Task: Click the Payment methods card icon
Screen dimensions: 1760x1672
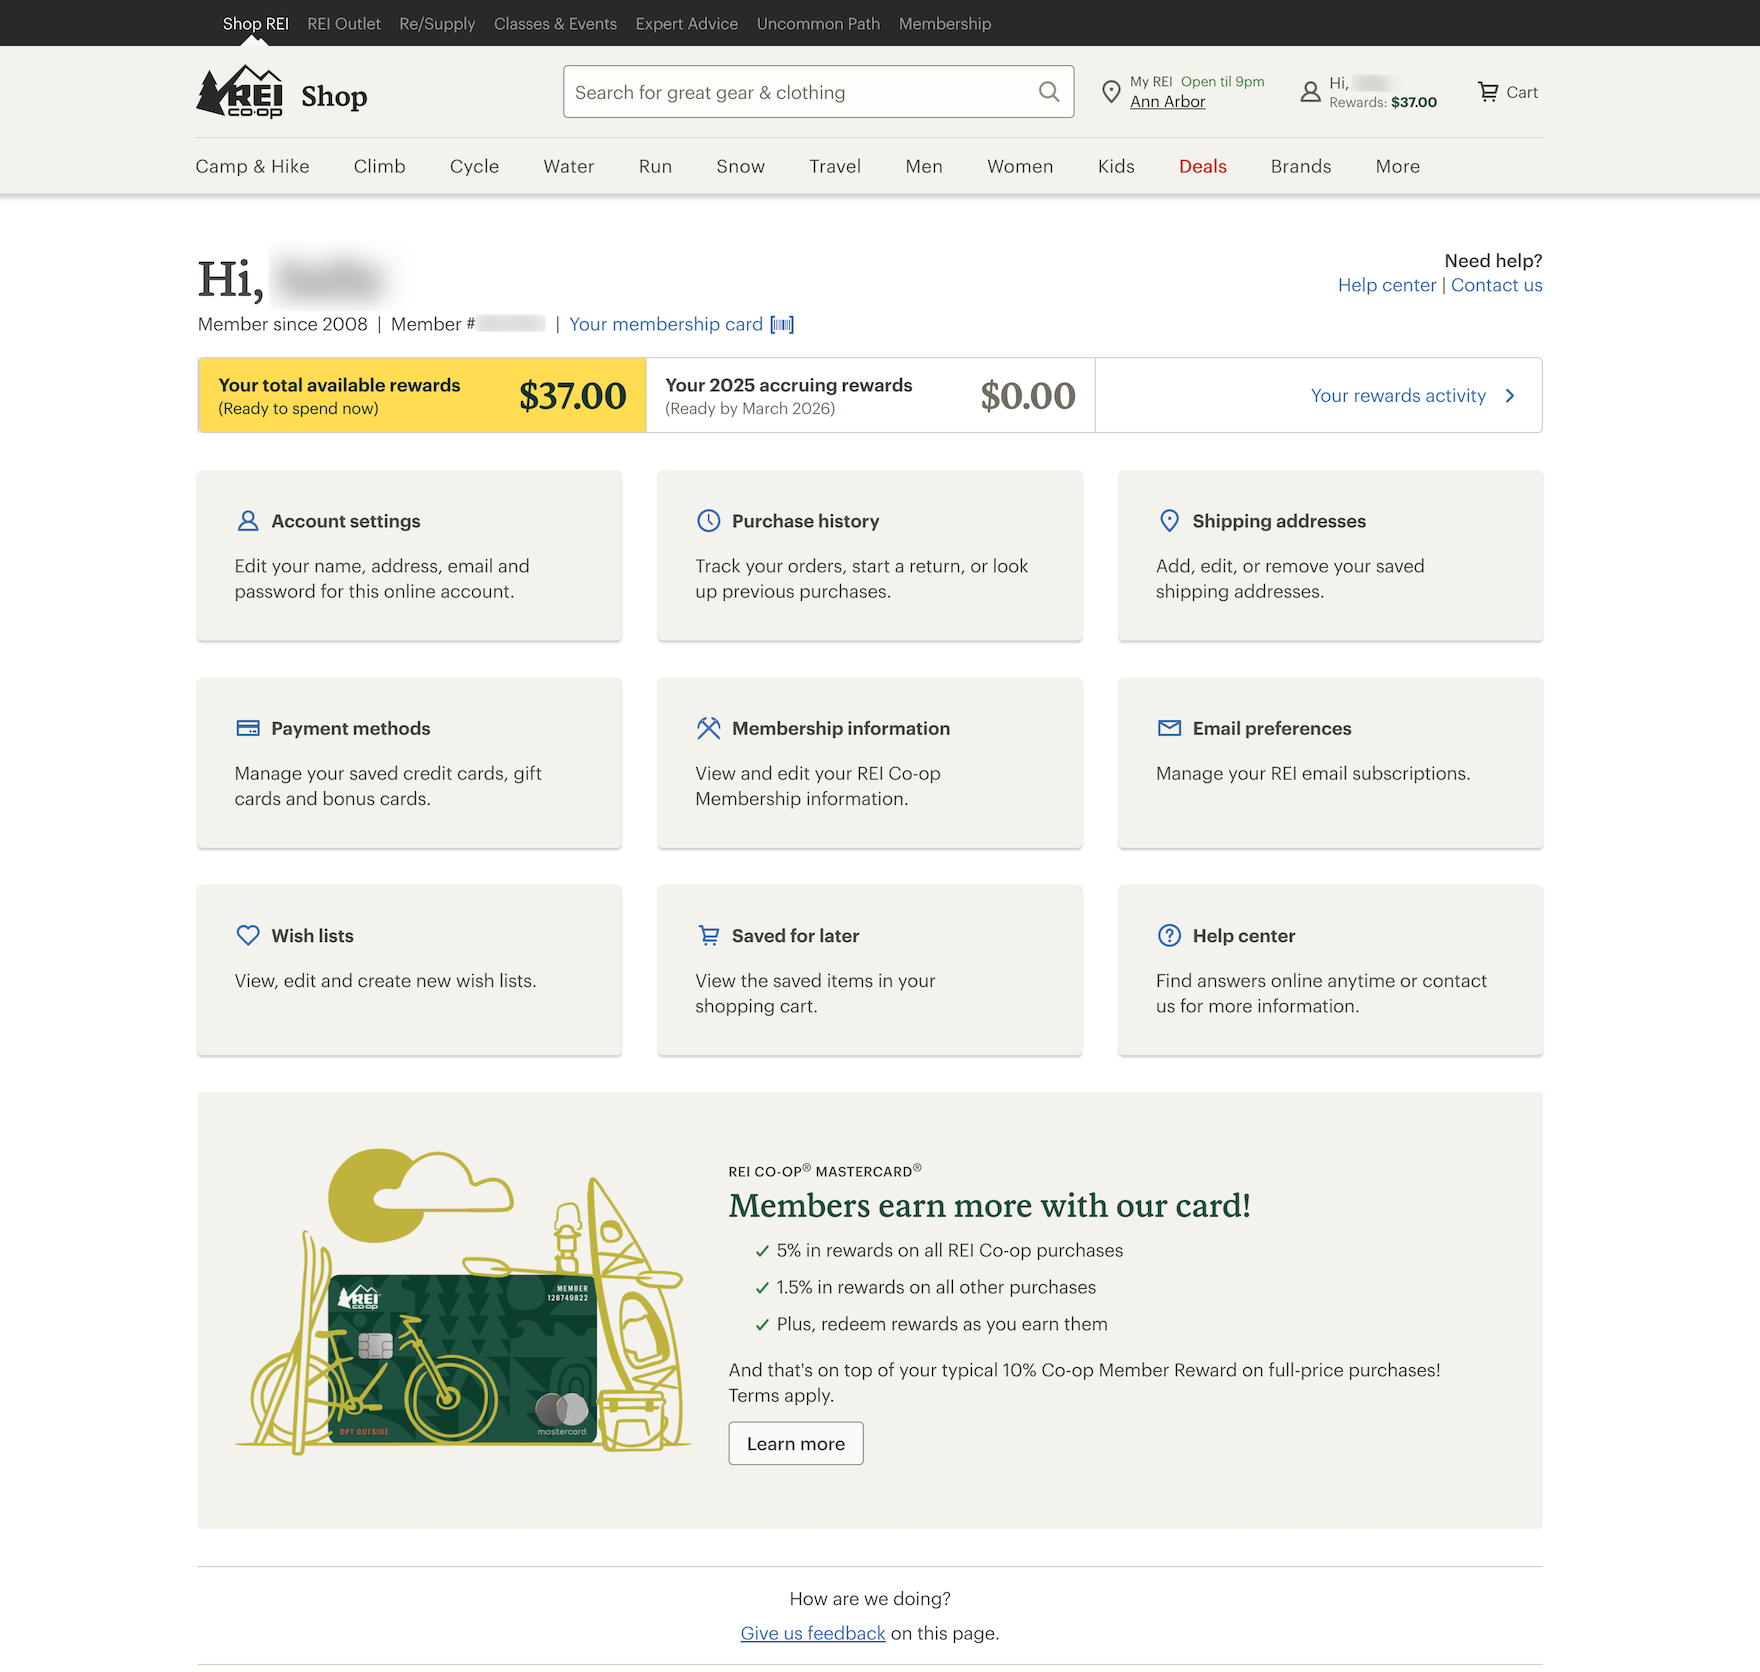Action: pyautogui.click(x=248, y=728)
